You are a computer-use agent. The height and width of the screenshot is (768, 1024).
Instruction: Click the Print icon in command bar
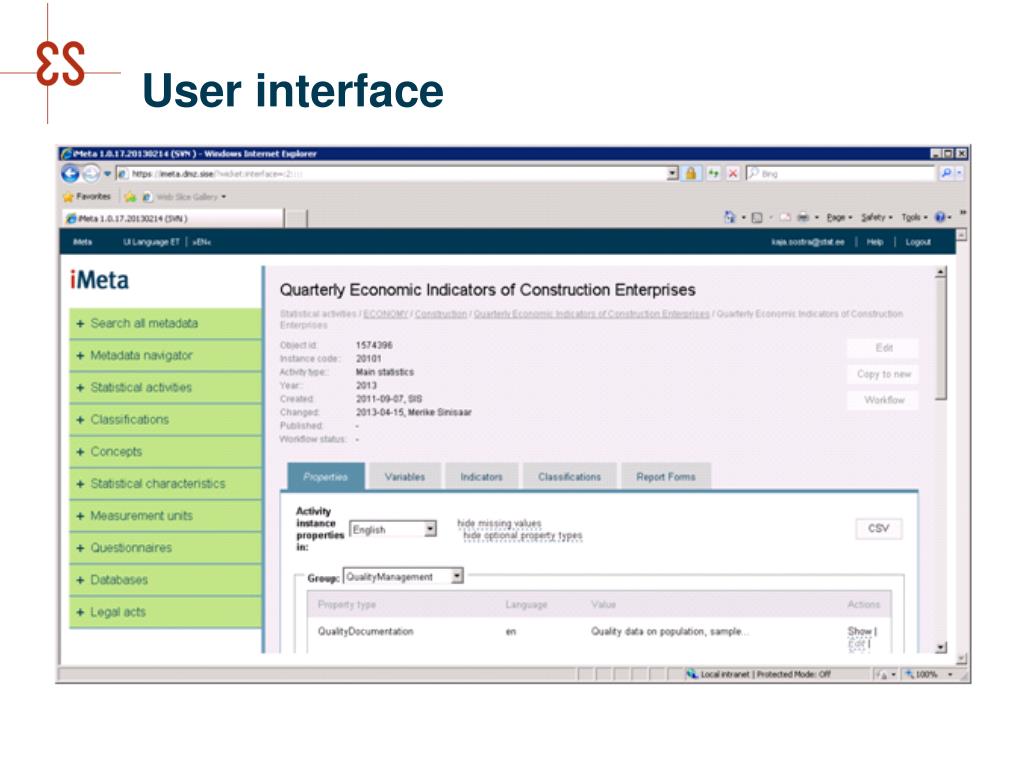click(804, 217)
